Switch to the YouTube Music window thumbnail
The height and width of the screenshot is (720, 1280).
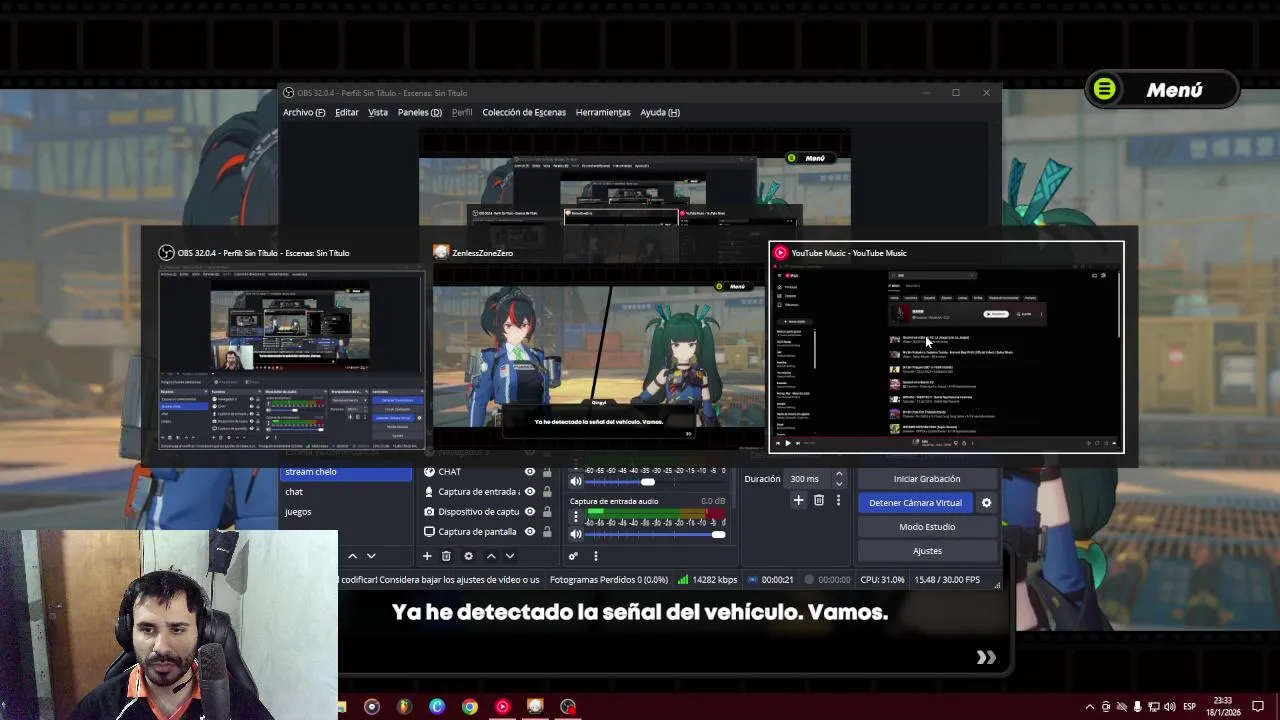(x=946, y=348)
